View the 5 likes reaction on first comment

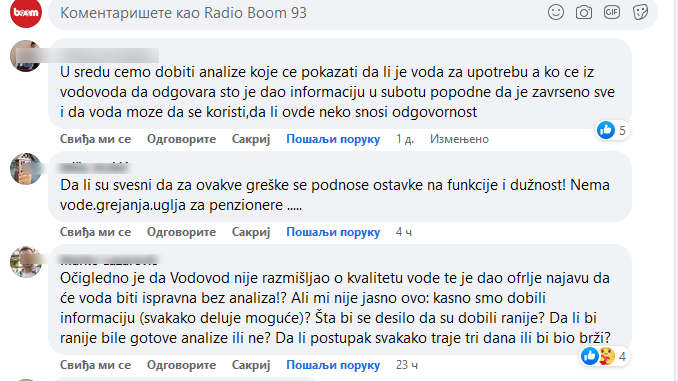click(612, 130)
